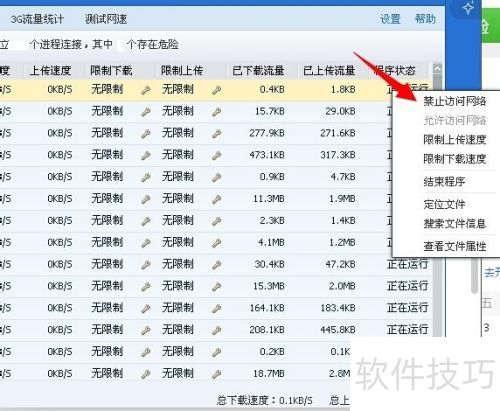Screen dimensions: 500x411
Task: Select 禁止访问网络 in context menu
Action: pos(454,101)
